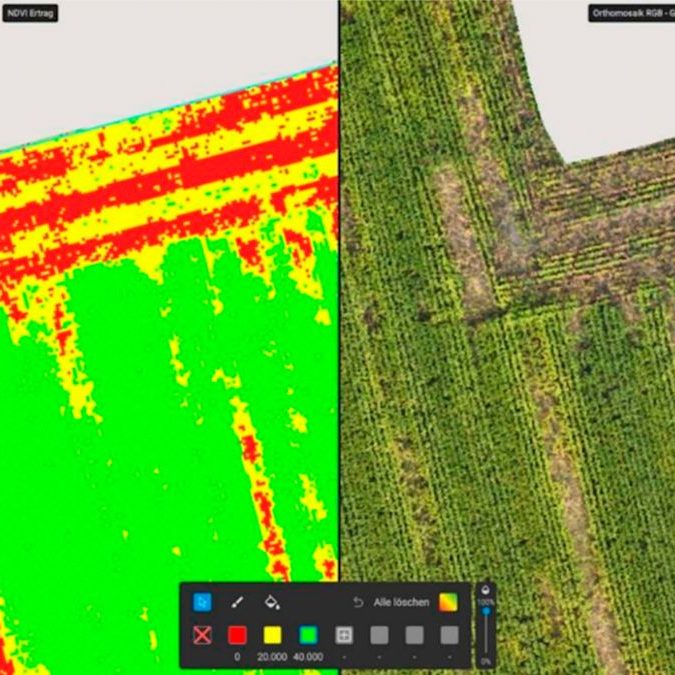This screenshot has height=675, width=675.
Task: Choose the green swatch labeled 40.000
Action: (x=308, y=635)
